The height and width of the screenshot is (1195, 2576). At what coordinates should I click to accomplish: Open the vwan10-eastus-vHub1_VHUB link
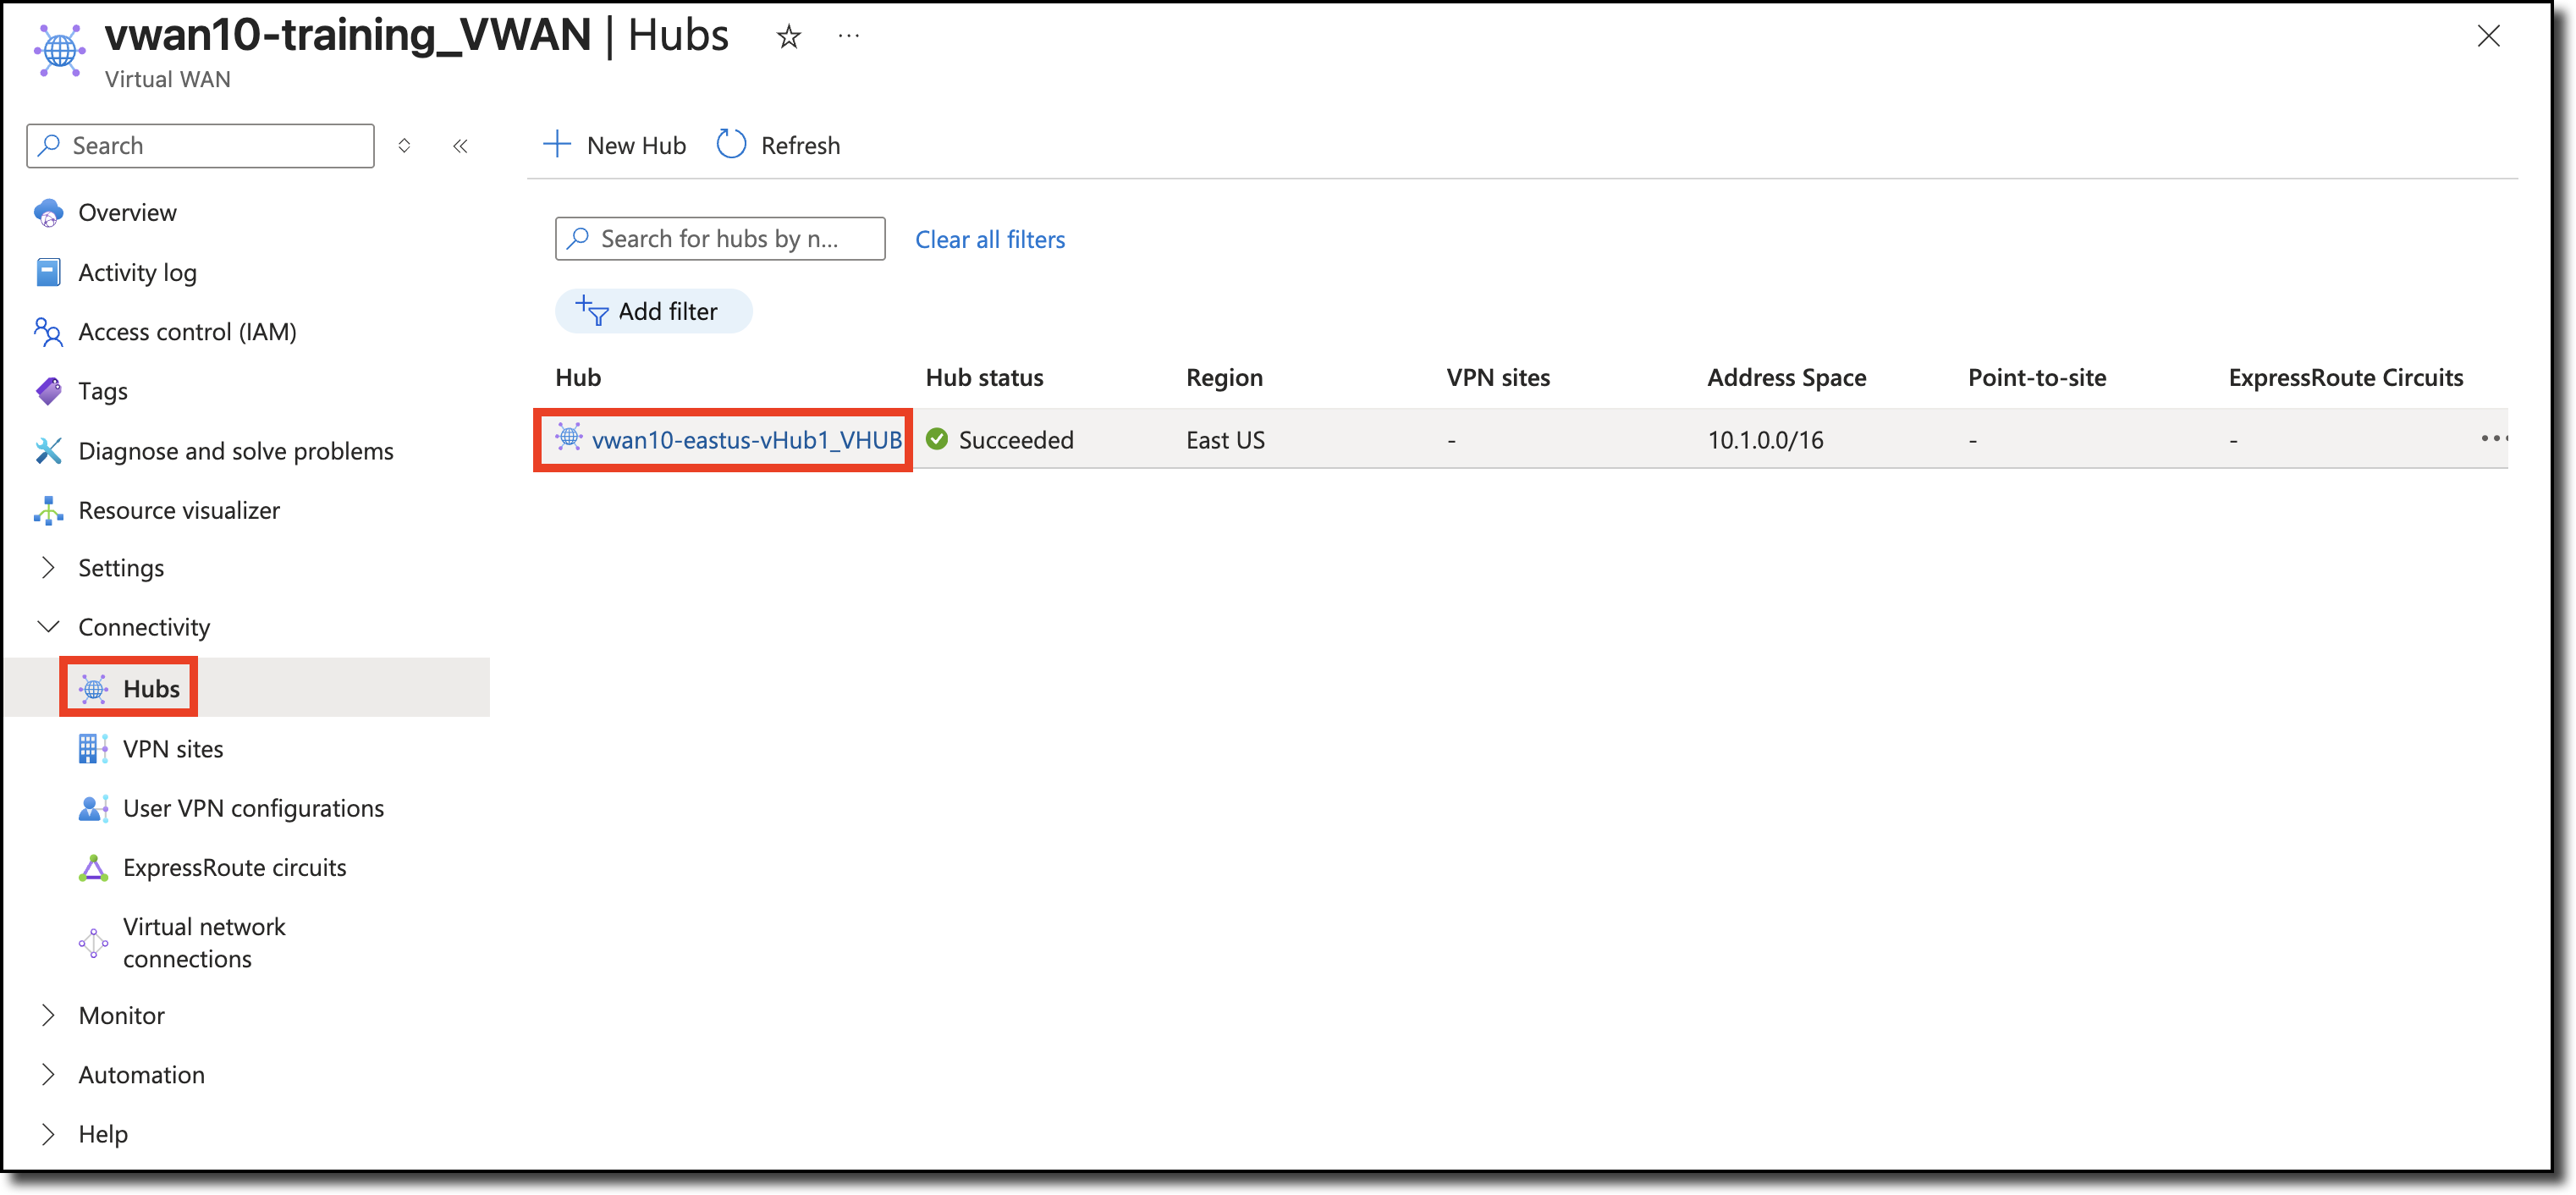click(746, 440)
